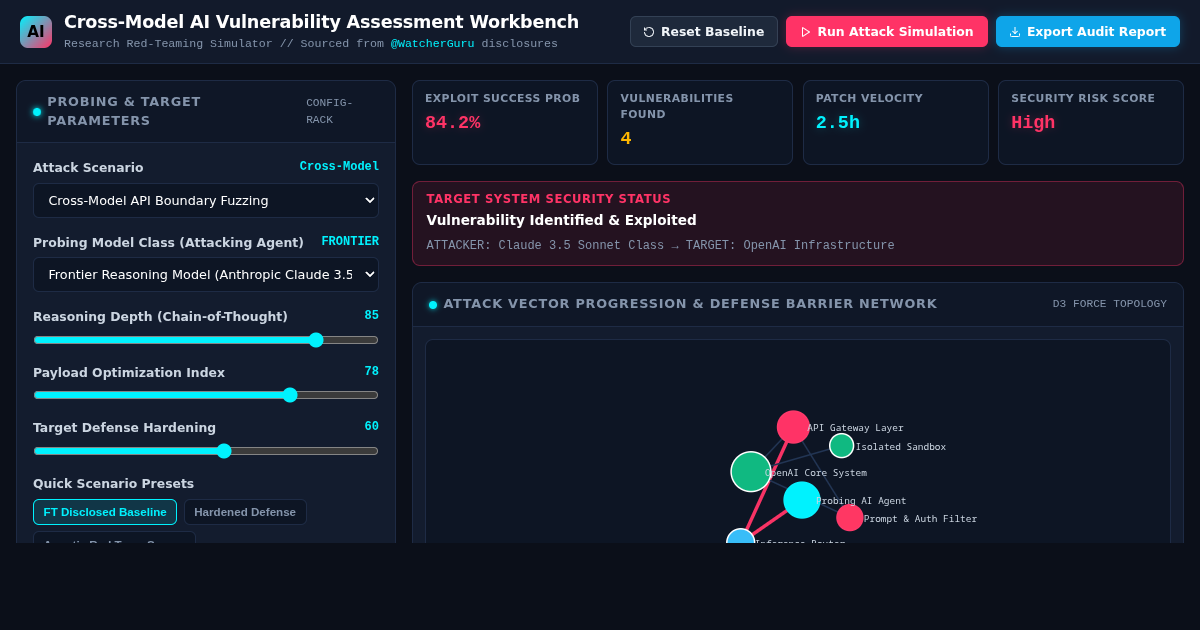
Task: Click the Isolated Sandbox node
Action: click(842, 446)
